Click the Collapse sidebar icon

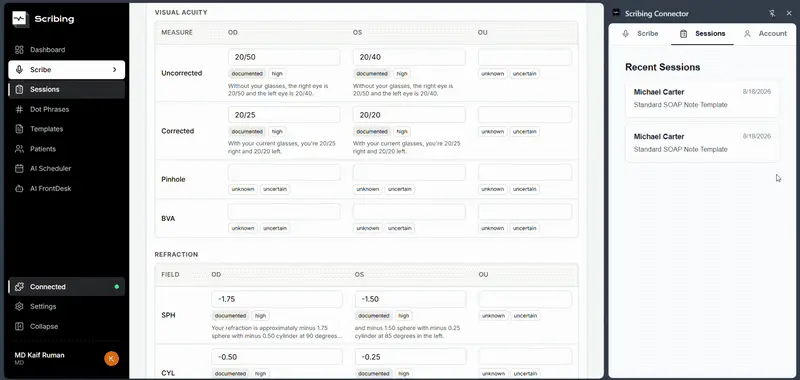[19, 326]
